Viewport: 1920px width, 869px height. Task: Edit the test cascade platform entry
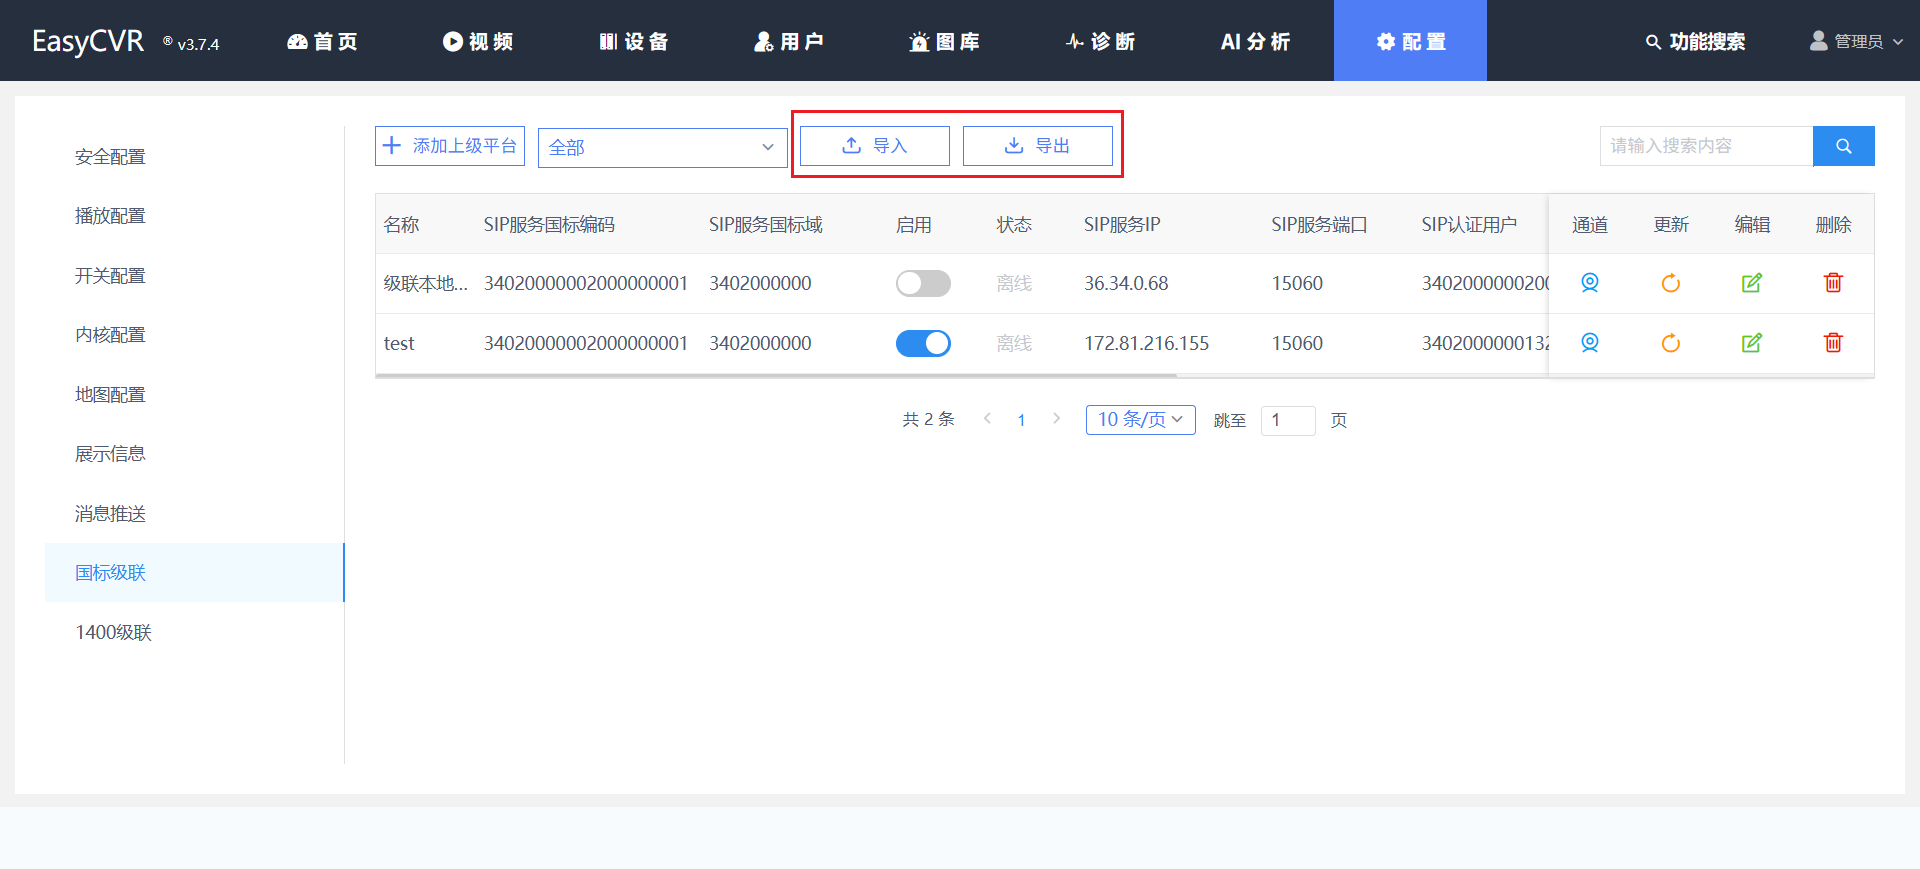[1751, 343]
